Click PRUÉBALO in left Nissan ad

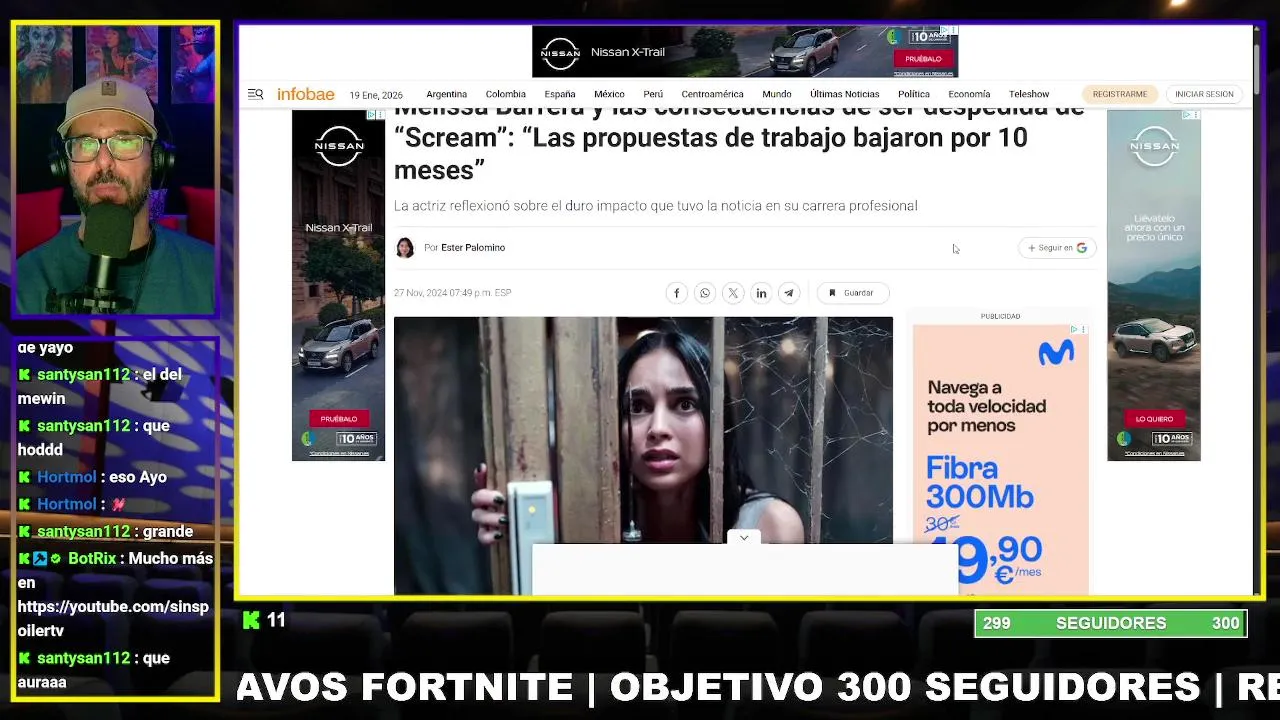tap(338, 419)
